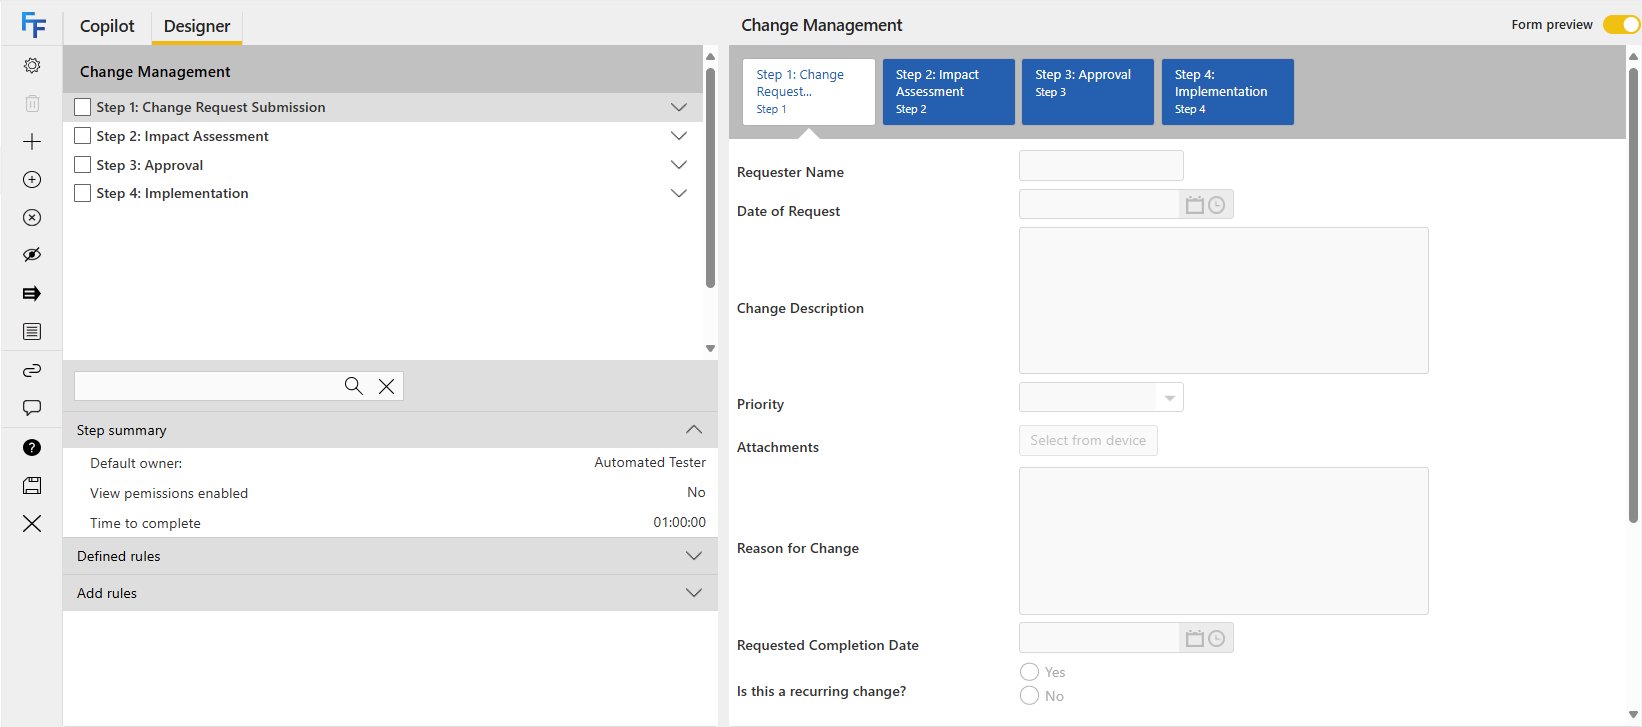The height and width of the screenshot is (727, 1642).
Task: Select the Yes radio button
Action: 1029,671
